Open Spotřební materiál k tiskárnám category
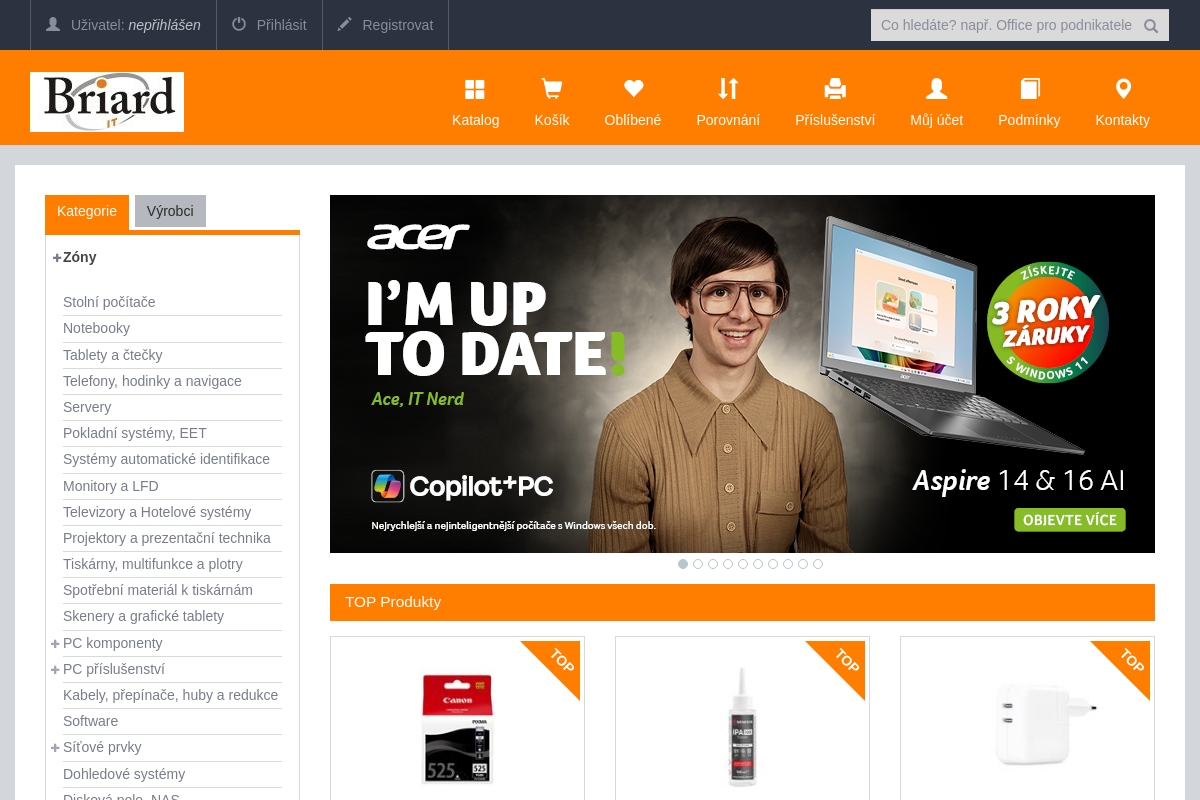The height and width of the screenshot is (800, 1200). (x=158, y=590)
